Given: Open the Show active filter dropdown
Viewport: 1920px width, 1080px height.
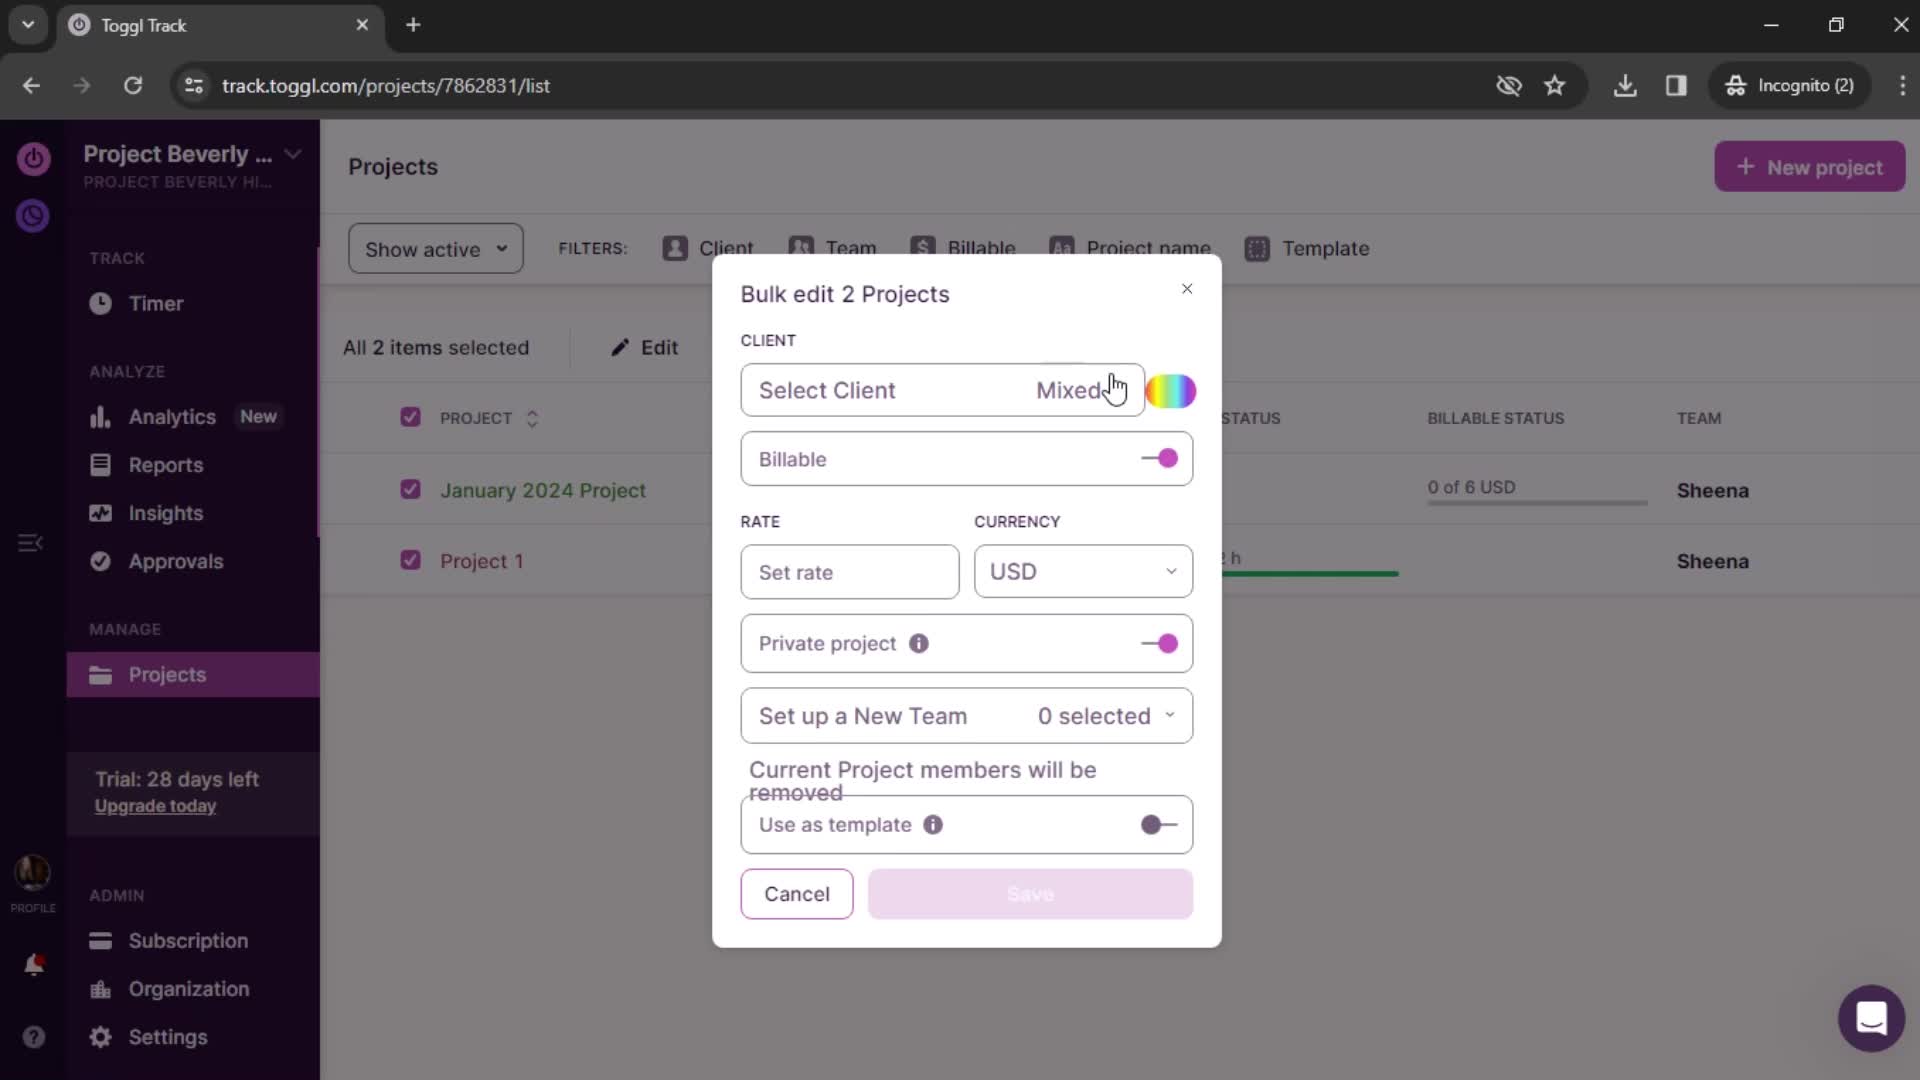Looking at the screenshot, I should tap(435, 249).
